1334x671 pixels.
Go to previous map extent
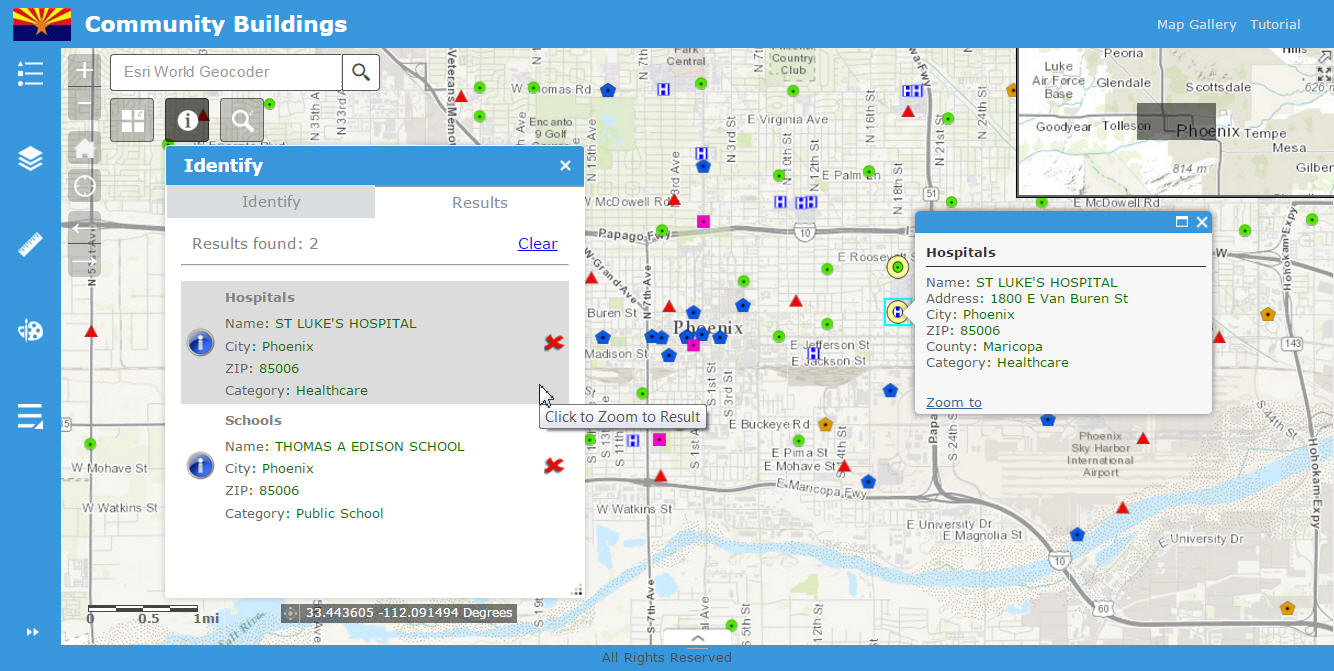pos(85,227)
